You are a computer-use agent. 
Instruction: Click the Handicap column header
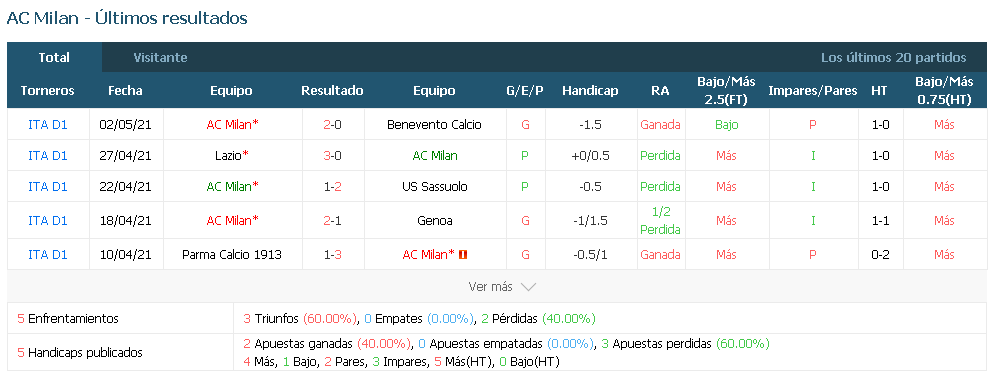click(590, 90)
